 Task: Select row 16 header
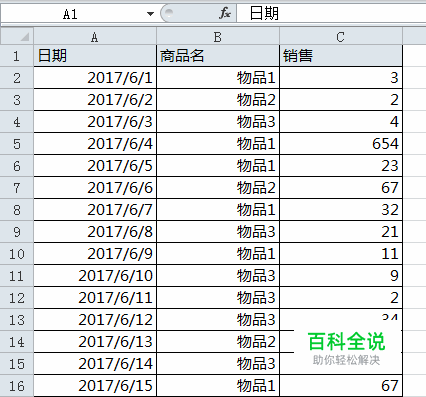point(17,386)
